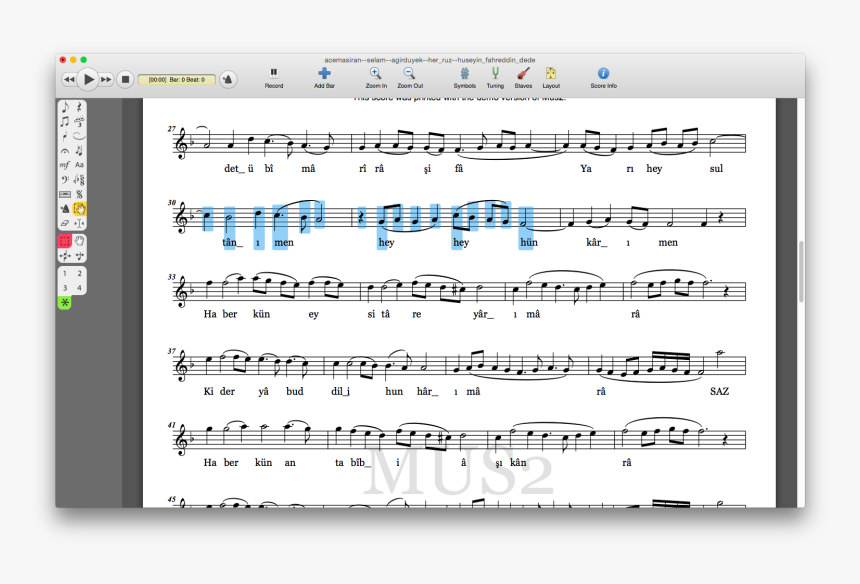Open the Layout options
Image resolution: width=860 pixels, height=584 pixels.
[551, 78]
